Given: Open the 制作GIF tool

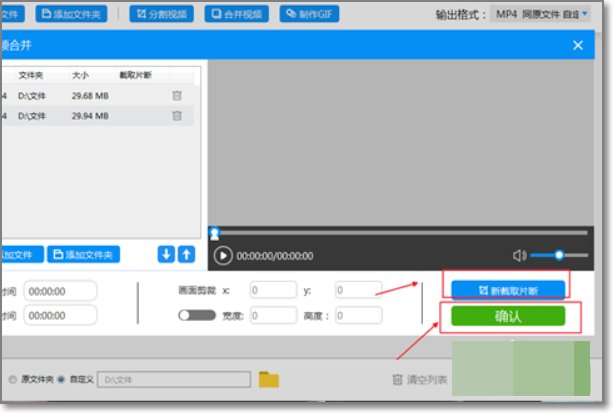Looking at the screenshot, I should tap(309, 14).
